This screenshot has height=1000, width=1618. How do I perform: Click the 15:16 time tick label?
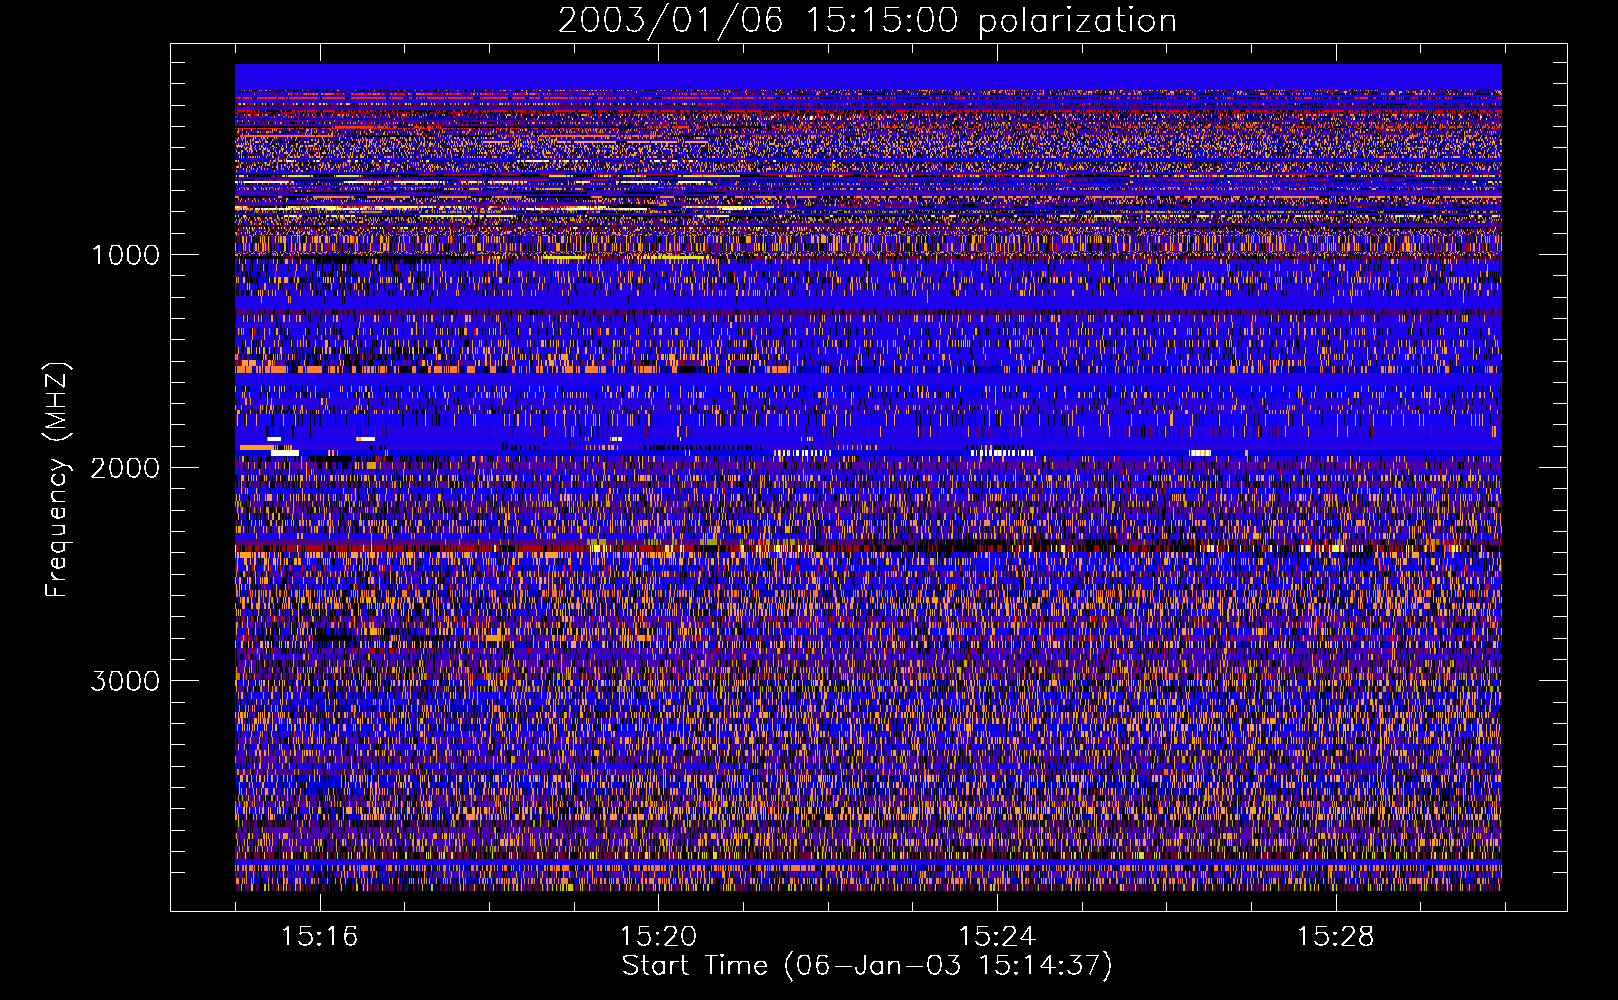tap(319, 937)
